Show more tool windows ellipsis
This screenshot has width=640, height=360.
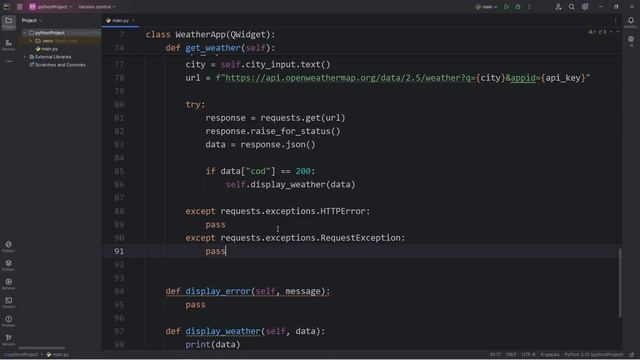pos(9,61)
